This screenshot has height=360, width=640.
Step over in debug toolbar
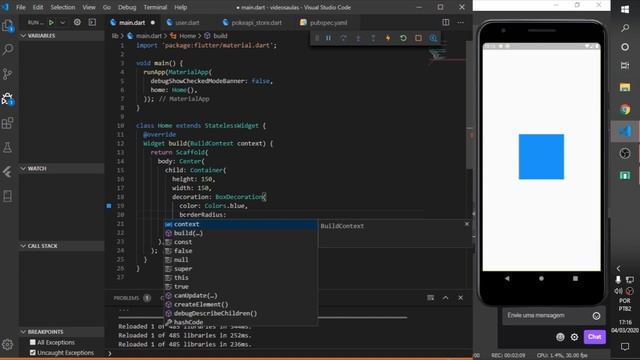(343, 38)
